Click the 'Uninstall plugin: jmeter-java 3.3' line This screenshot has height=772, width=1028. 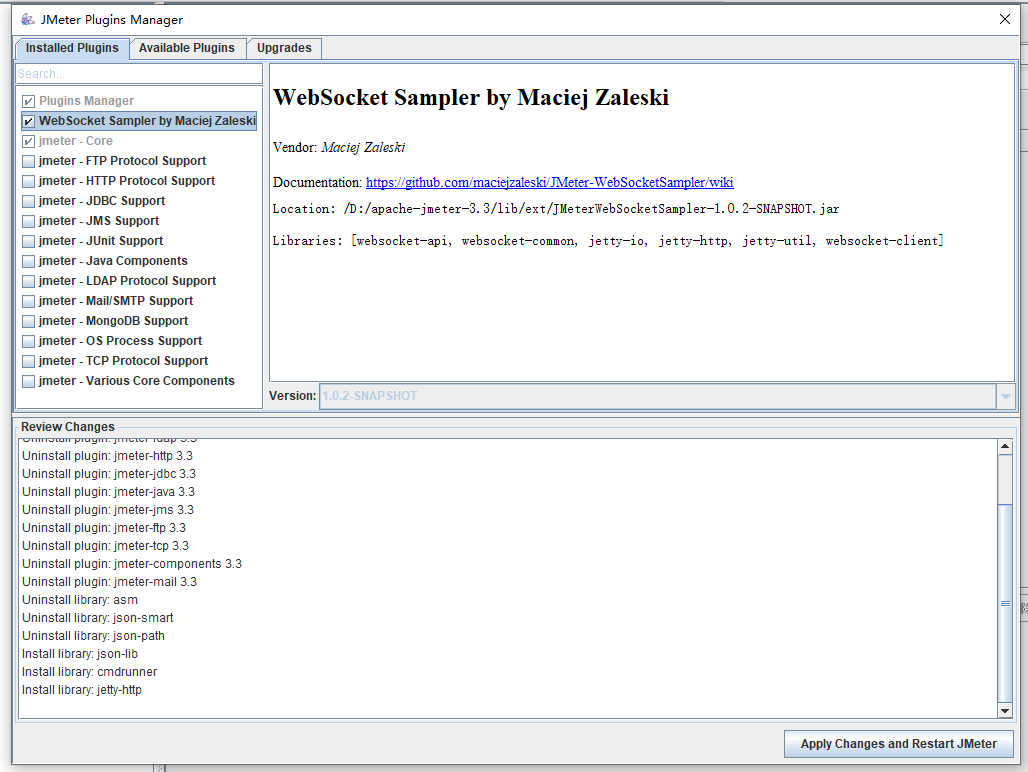pyautogui.click(x=108, y=492)
